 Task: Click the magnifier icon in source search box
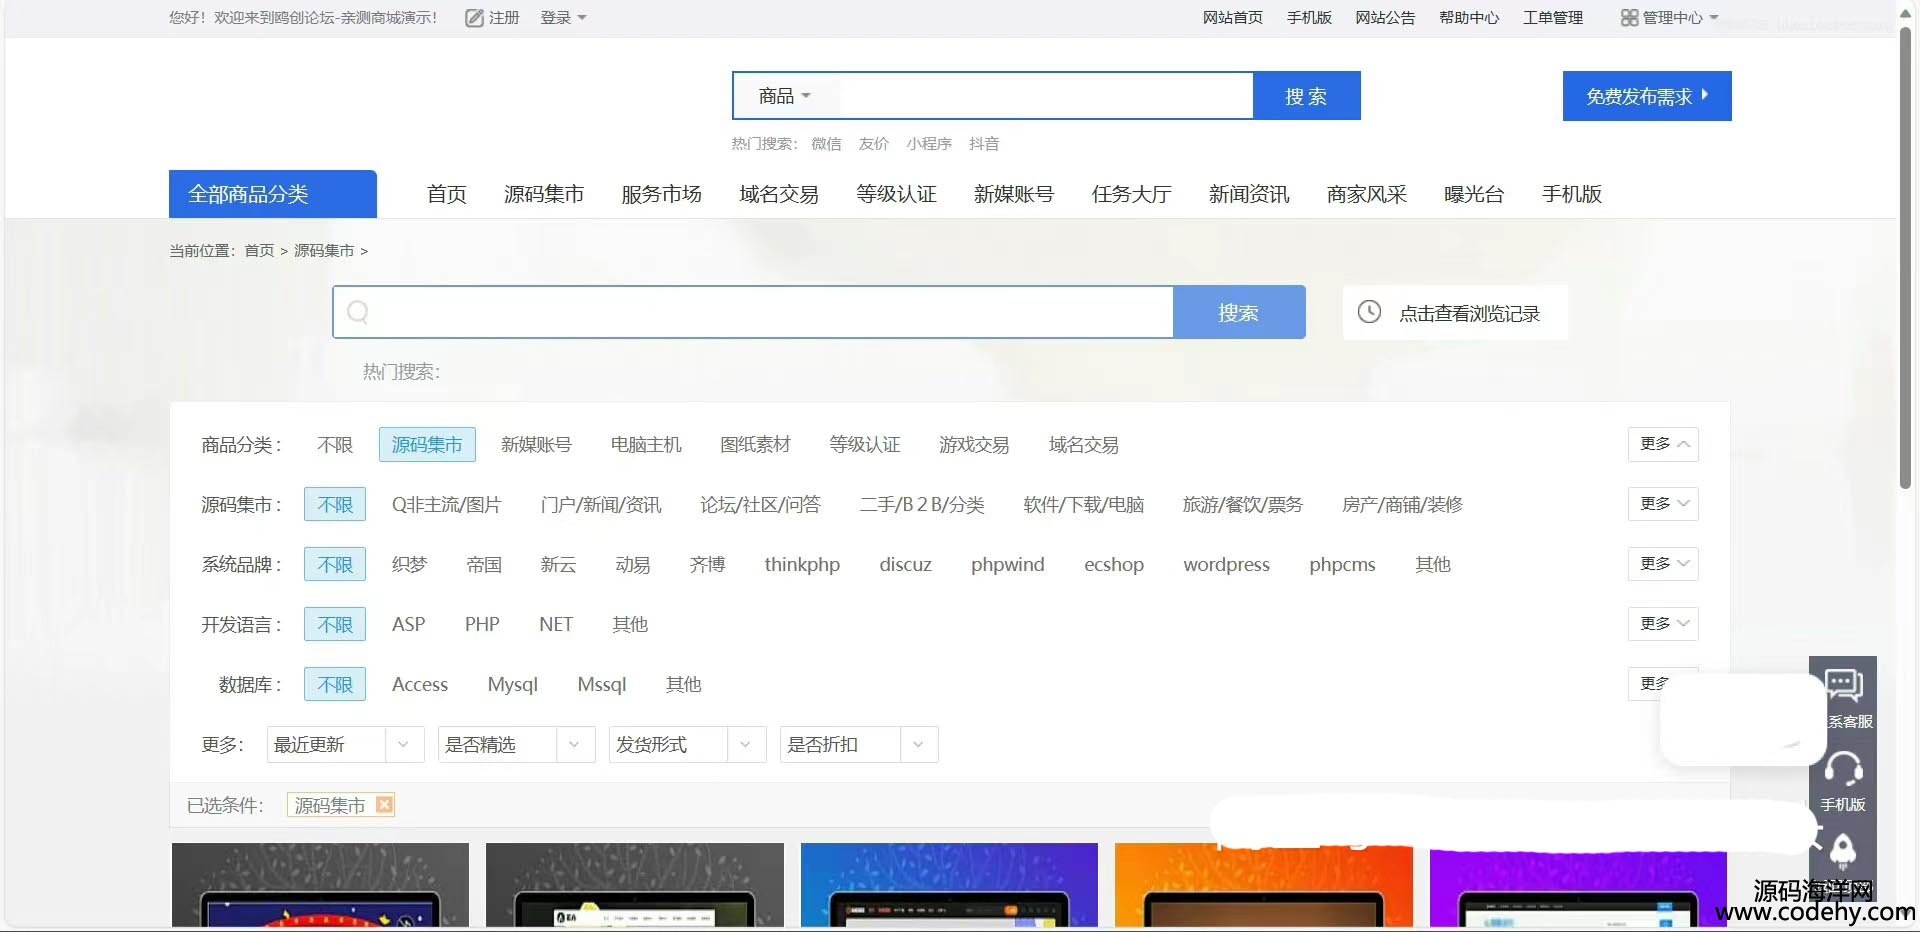[x=358, y=312]
